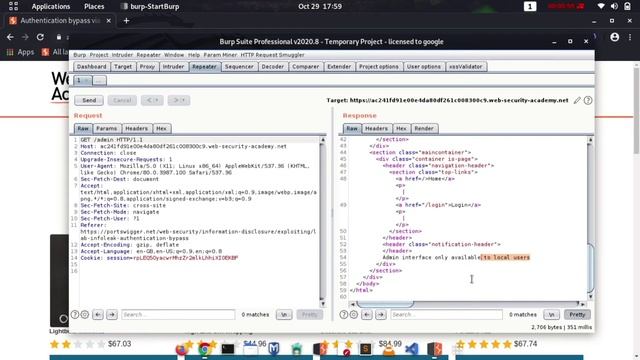Close the Authentication bypass browser tab
640x360 pixels.
109,21
